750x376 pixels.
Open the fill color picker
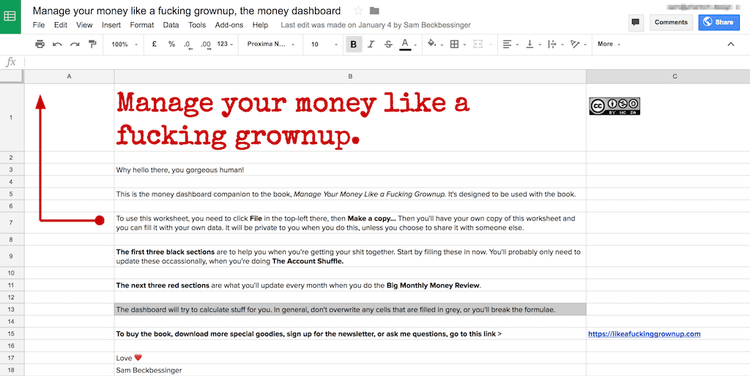click(x=432, y=44)
